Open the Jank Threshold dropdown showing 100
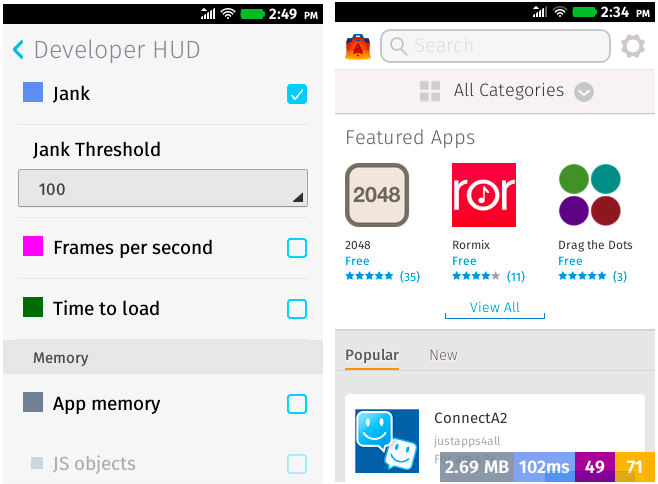Screen dimensions: 658x484 (x=163, y=188)
